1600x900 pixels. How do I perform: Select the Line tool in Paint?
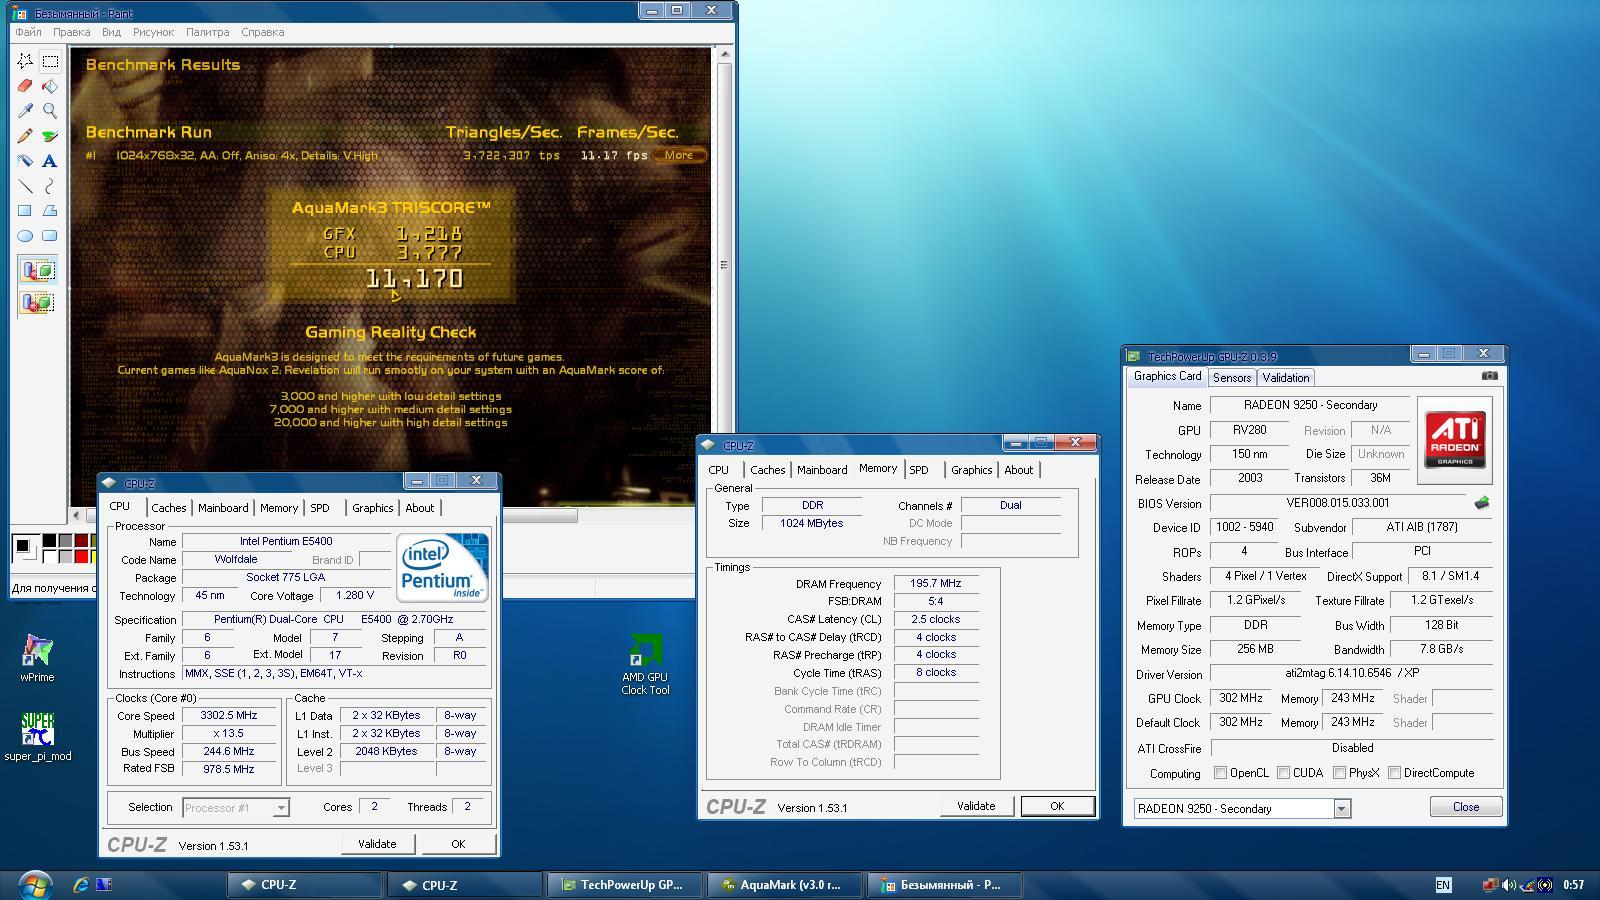(25, 185)
